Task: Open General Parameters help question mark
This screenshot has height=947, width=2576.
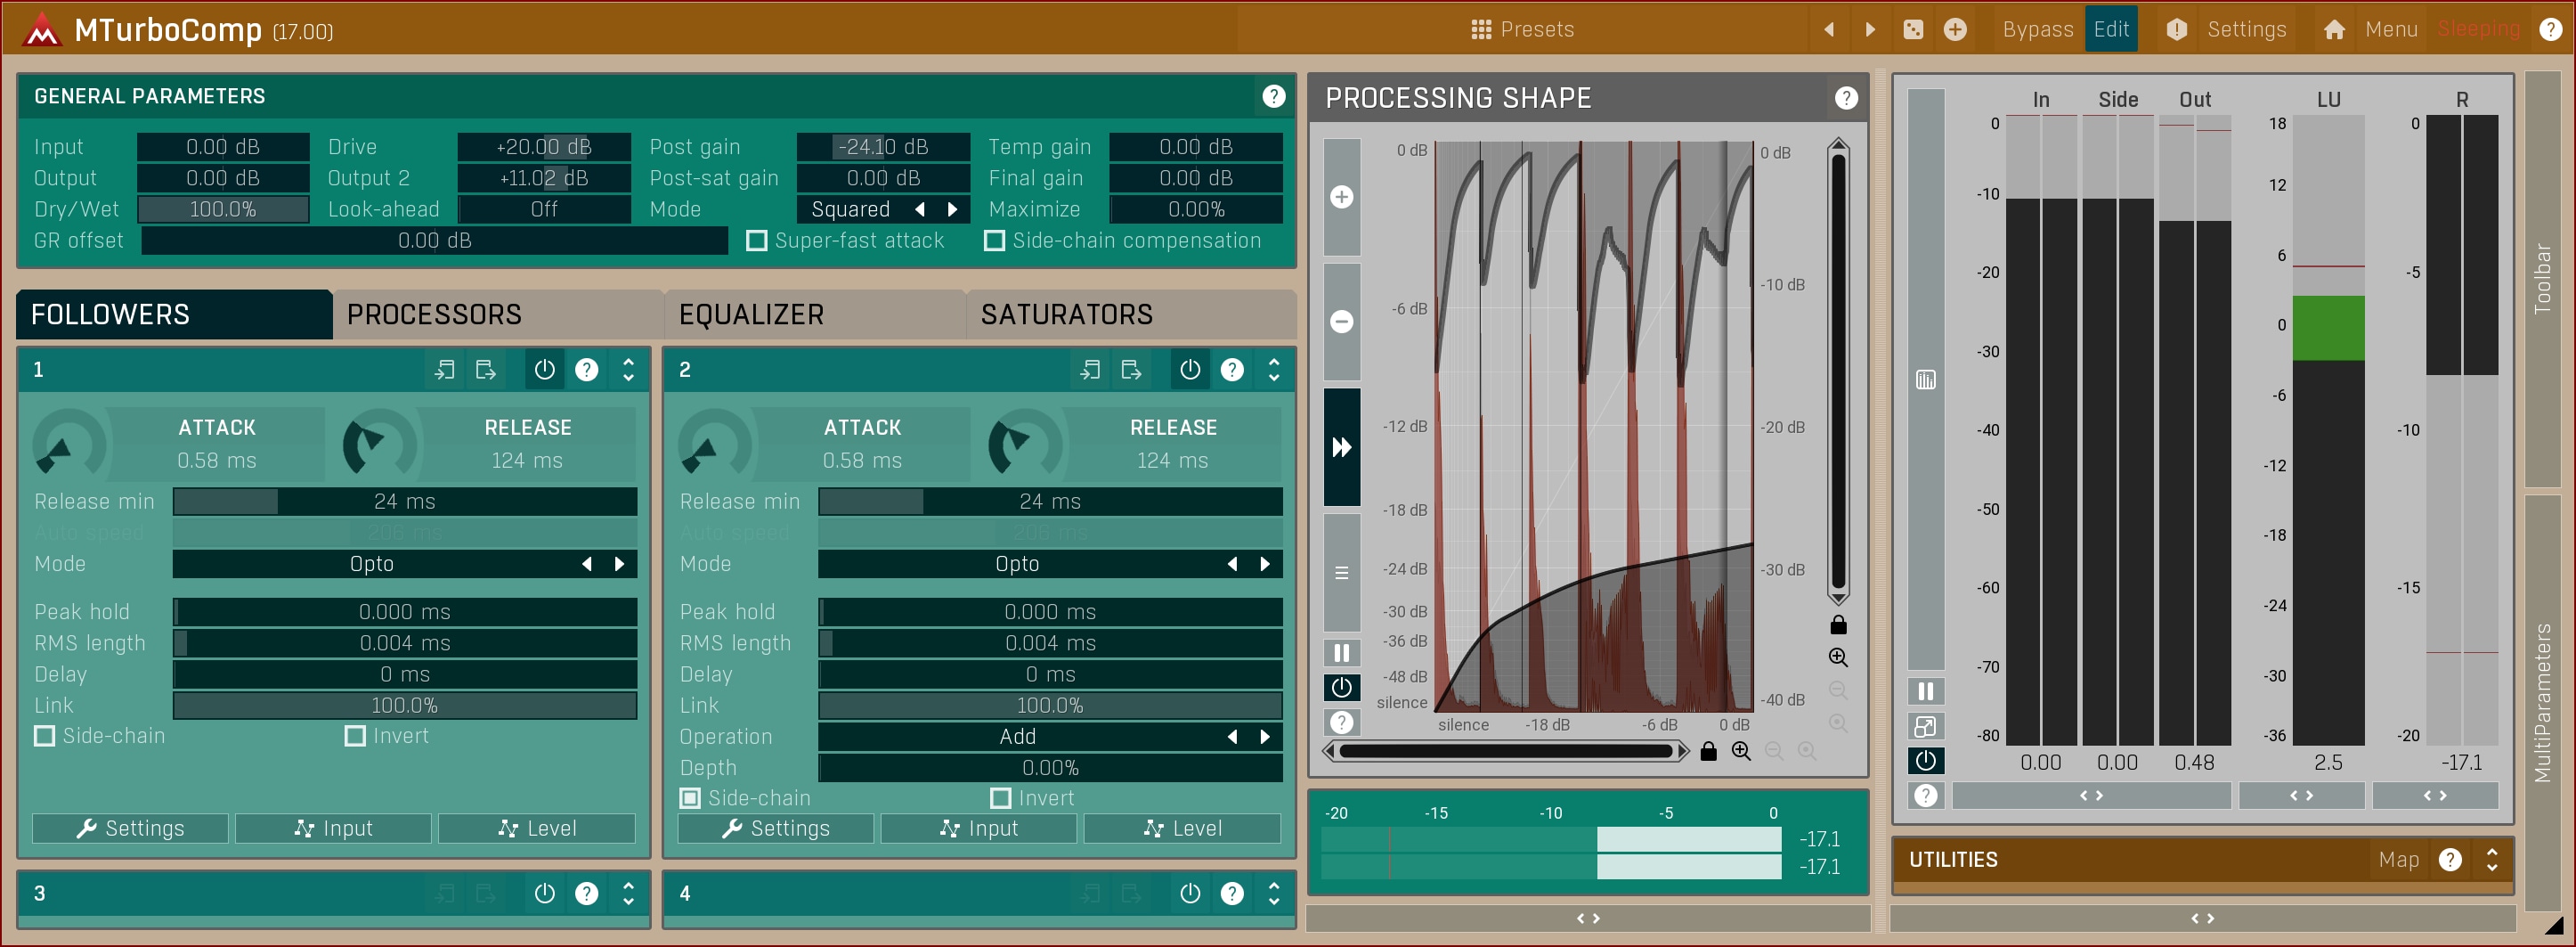Action: (1273, 96)
